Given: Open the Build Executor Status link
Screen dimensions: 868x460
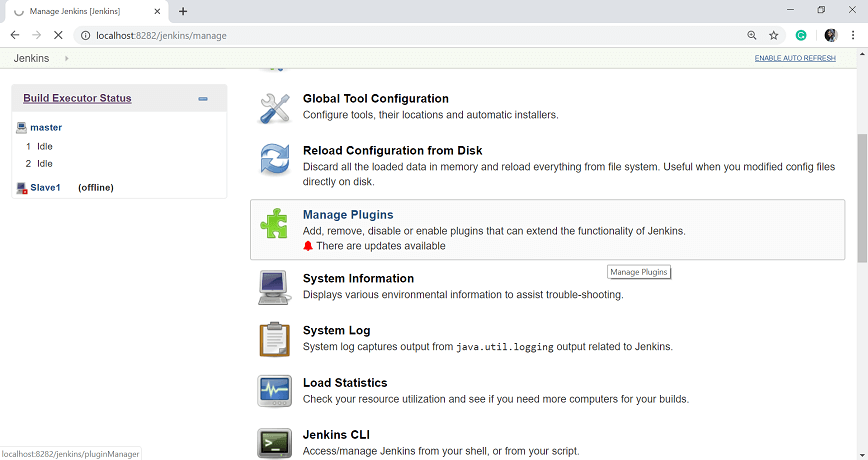Looking at the screenshot, I should pos(77,98).
